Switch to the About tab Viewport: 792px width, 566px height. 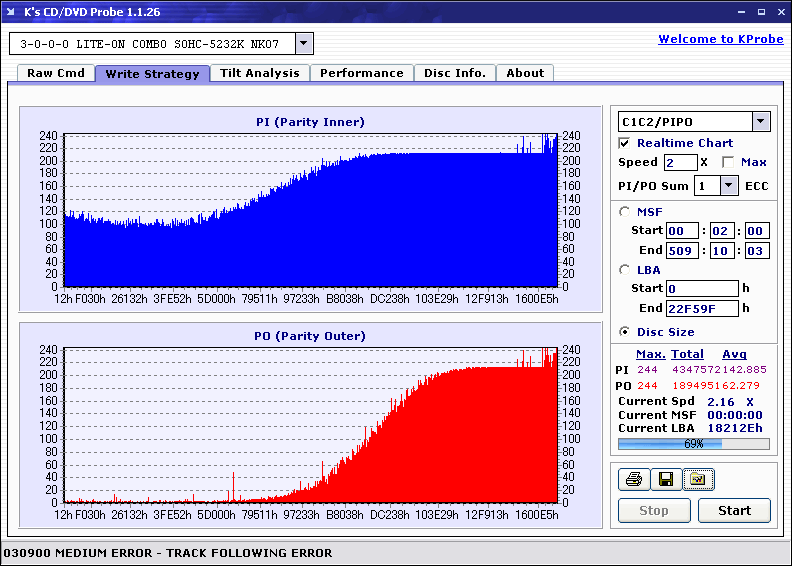coord(525,73)
